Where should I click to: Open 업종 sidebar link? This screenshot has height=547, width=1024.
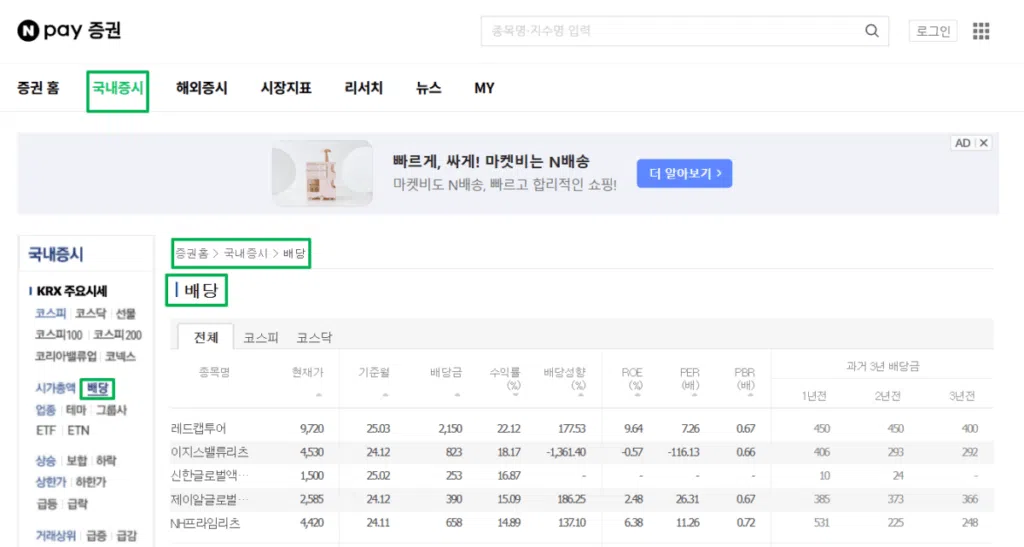click(x=46, y=410)
